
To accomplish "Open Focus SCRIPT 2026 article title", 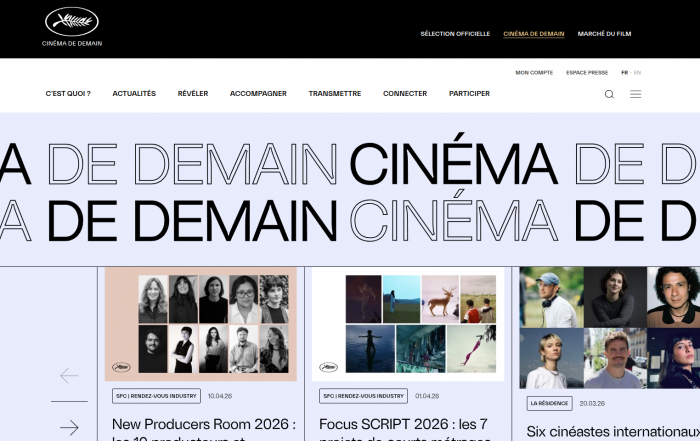I will click(404, 430).
